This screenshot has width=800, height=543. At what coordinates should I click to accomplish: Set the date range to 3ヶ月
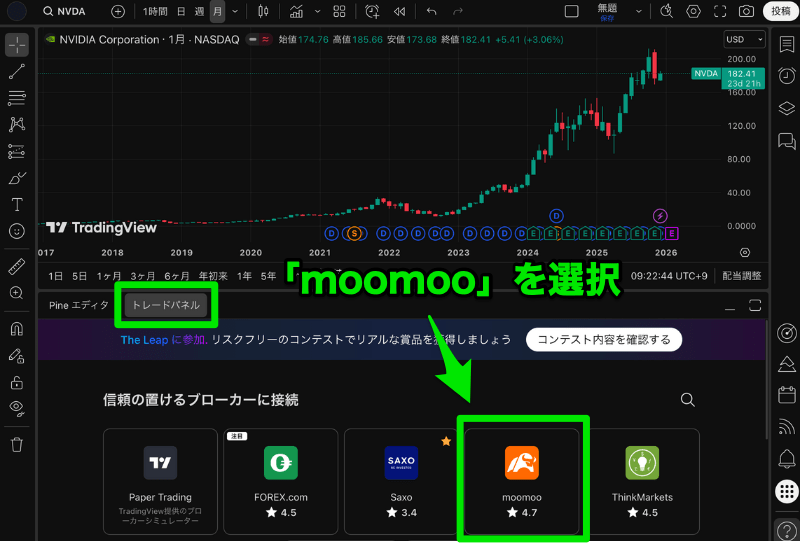pos(143,276)
